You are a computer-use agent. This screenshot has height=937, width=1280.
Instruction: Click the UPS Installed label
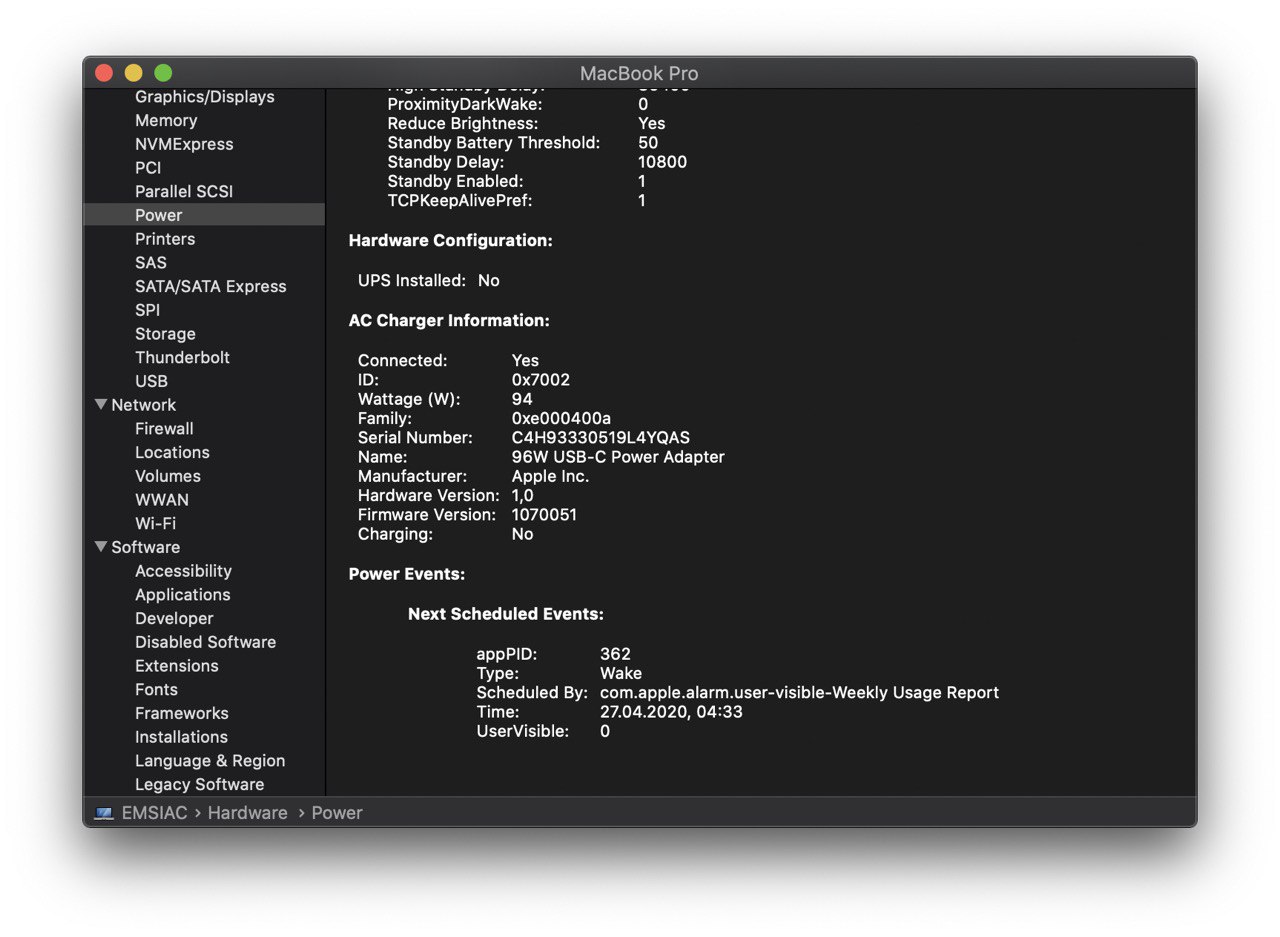412,281
